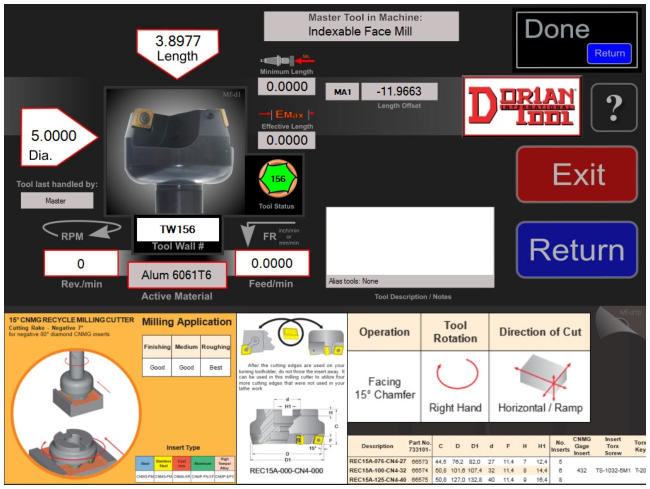Select the Rev./min 0 field
The image size is (650, 489).
click(81, 263)
